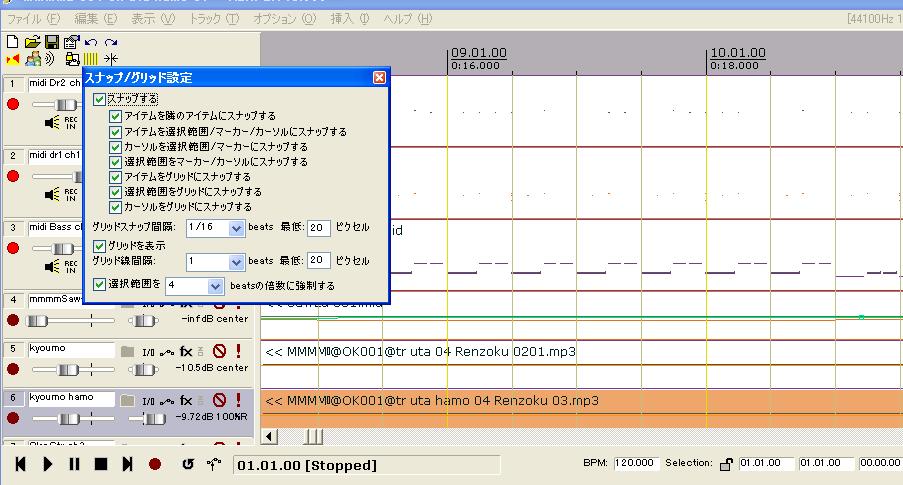Image resolution: width=903 pixels, height=485 pixels.
Task: Click the Stop transport button
Action: coord(101,464)
